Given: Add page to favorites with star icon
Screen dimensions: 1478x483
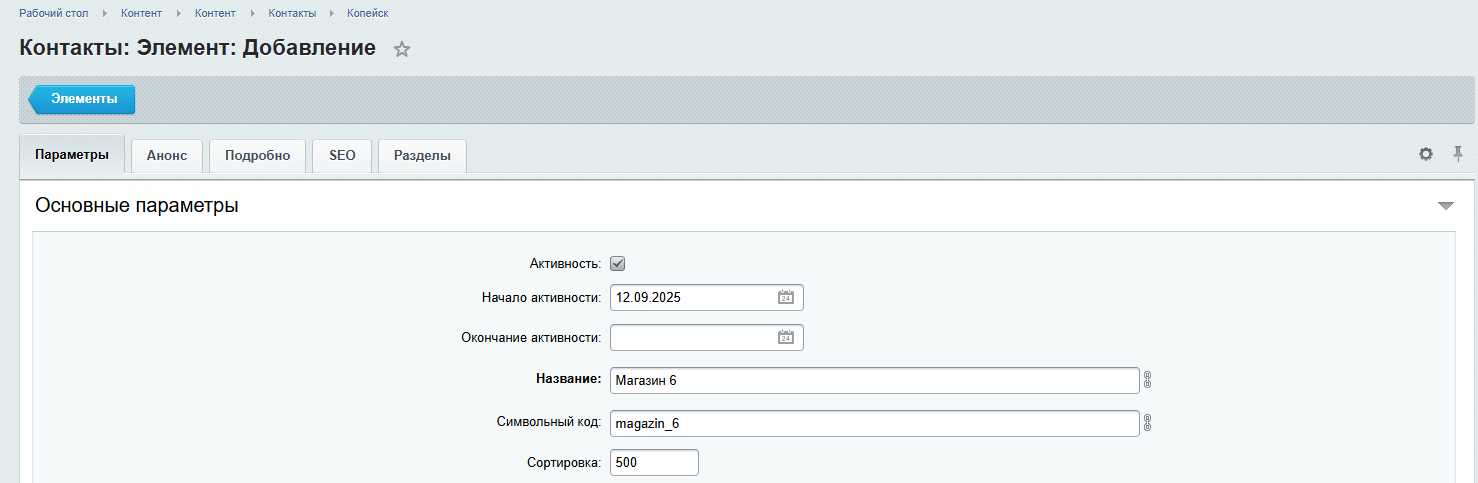Looking at the screenshot, I should [x=402, y=49].
